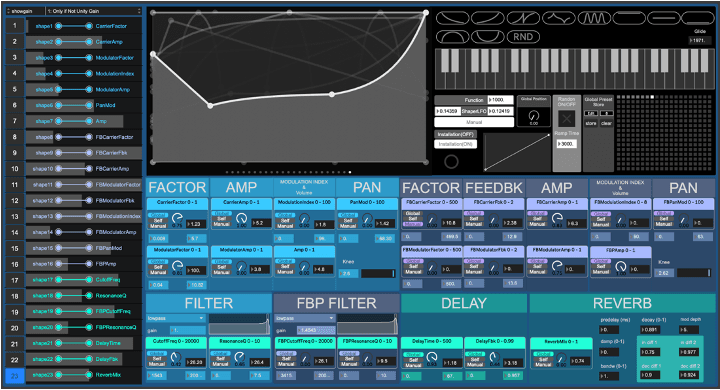Image resolution: width=720 pixels, height=390 pixels.
Task: Set ReverbMix mode to Manual
Action: click(543, 365)
